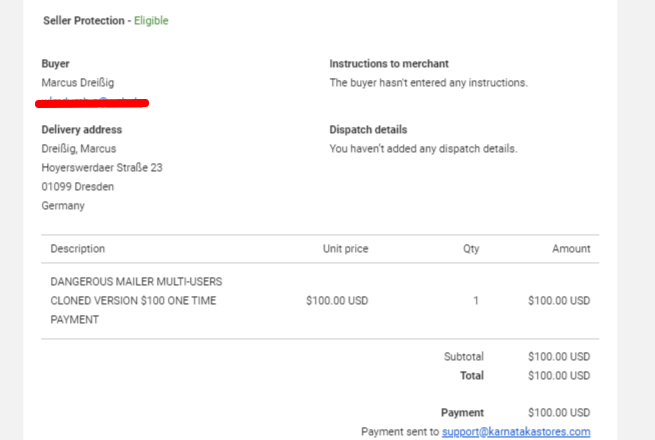This screenshot has height=440, width=655.
Task: Select the Germany country line
Action: (63, 206)
